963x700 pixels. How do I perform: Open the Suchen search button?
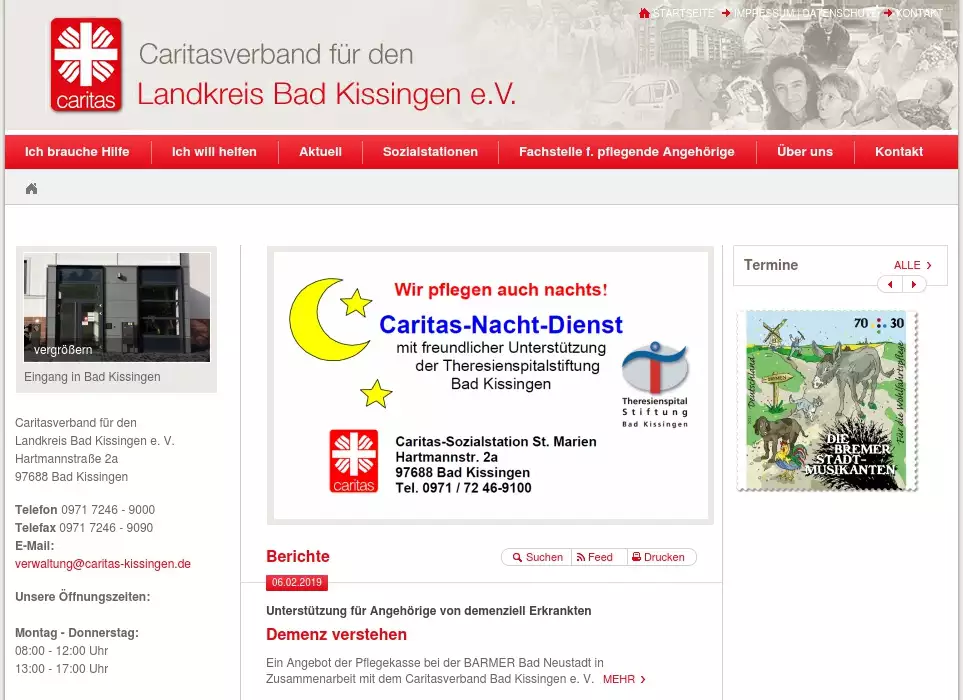[x=537, y=557]
